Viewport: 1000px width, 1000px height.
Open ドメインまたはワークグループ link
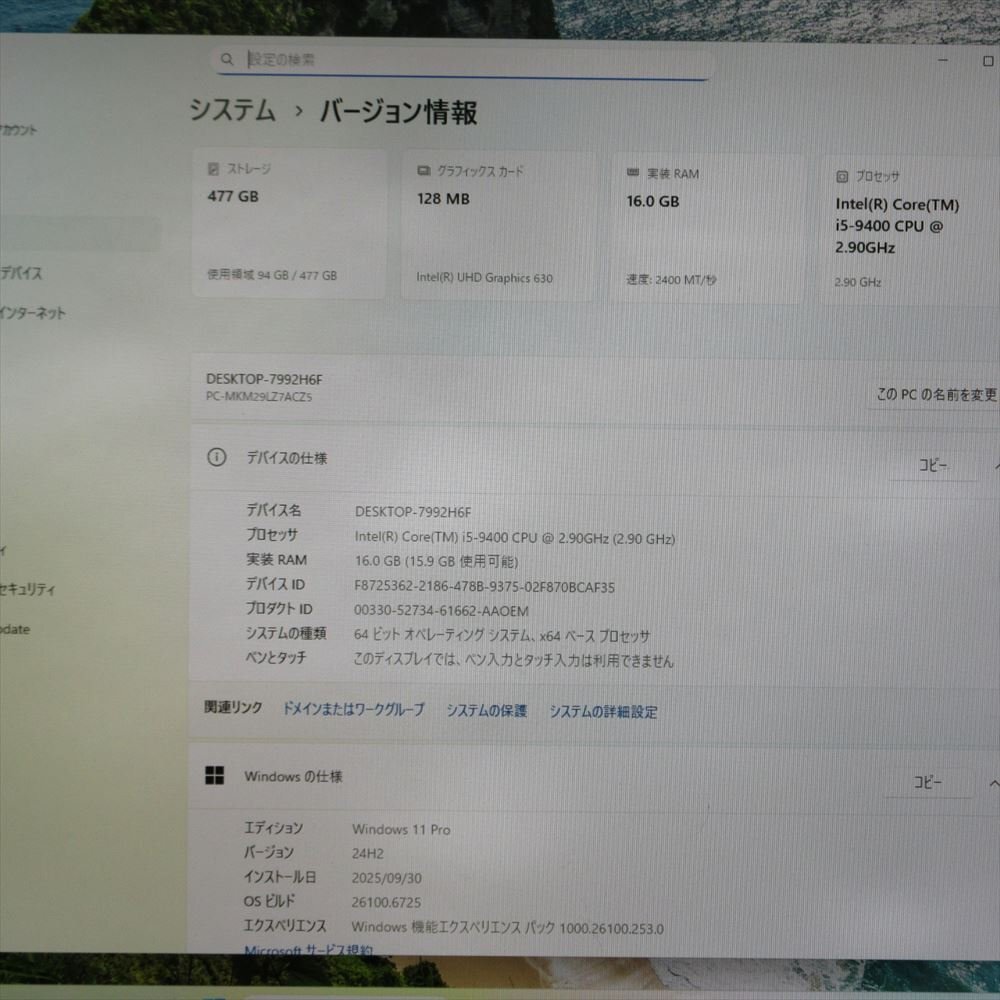pyautogui.click(x=354, y=709)
